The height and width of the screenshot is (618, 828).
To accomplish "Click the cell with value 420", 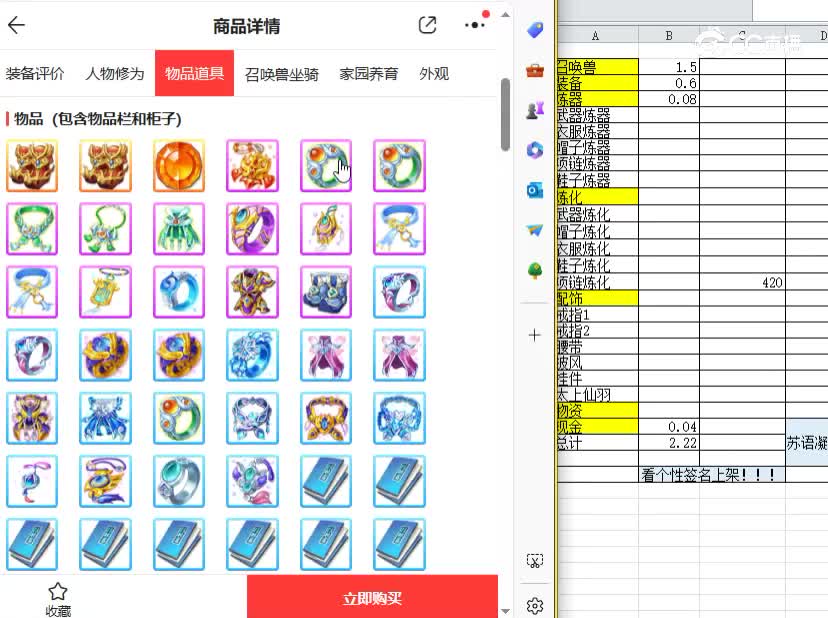I will pyautogui.click(x=742, y=283).
